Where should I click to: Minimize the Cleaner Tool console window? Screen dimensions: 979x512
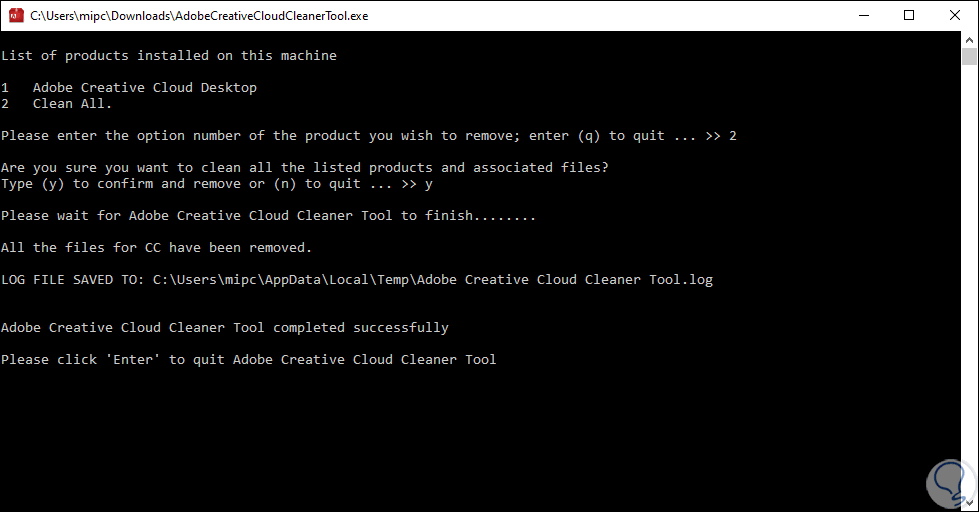(862, 15)
